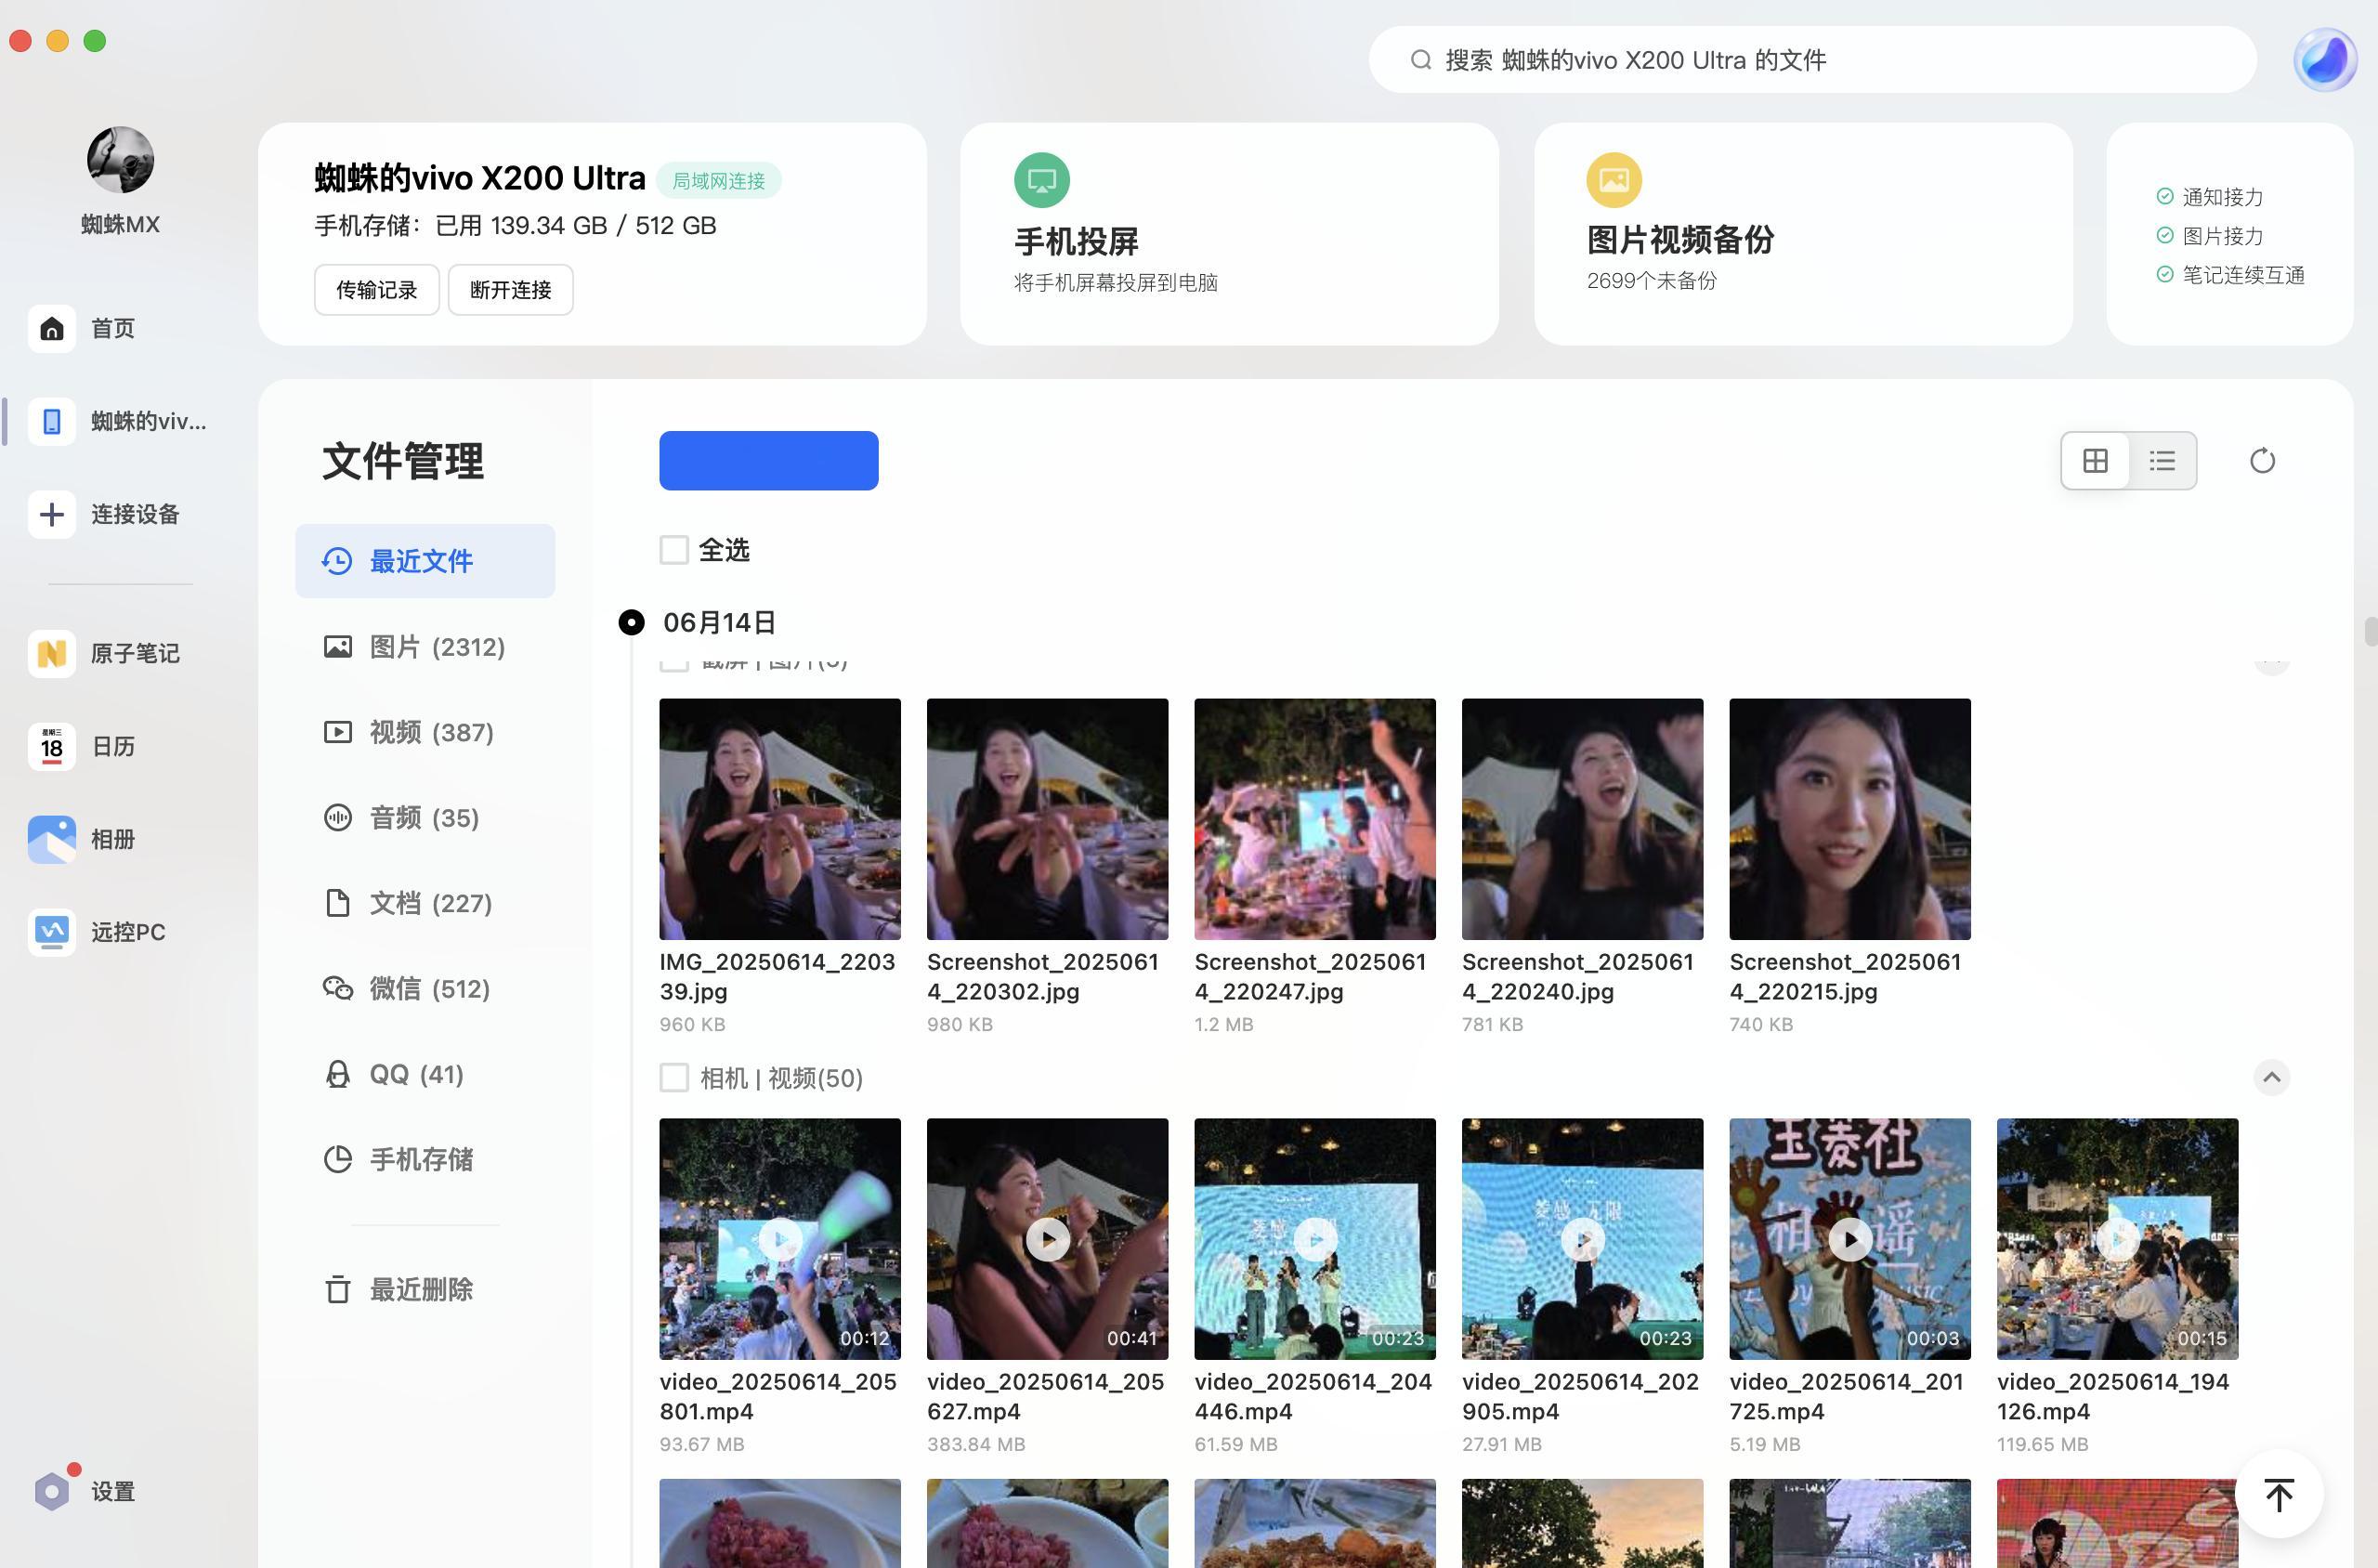This screenshot has height=1568, width=2378.
Task: Open Screenshot_20250614_220215.jpg thumbnail
Action: point(1850,819)
